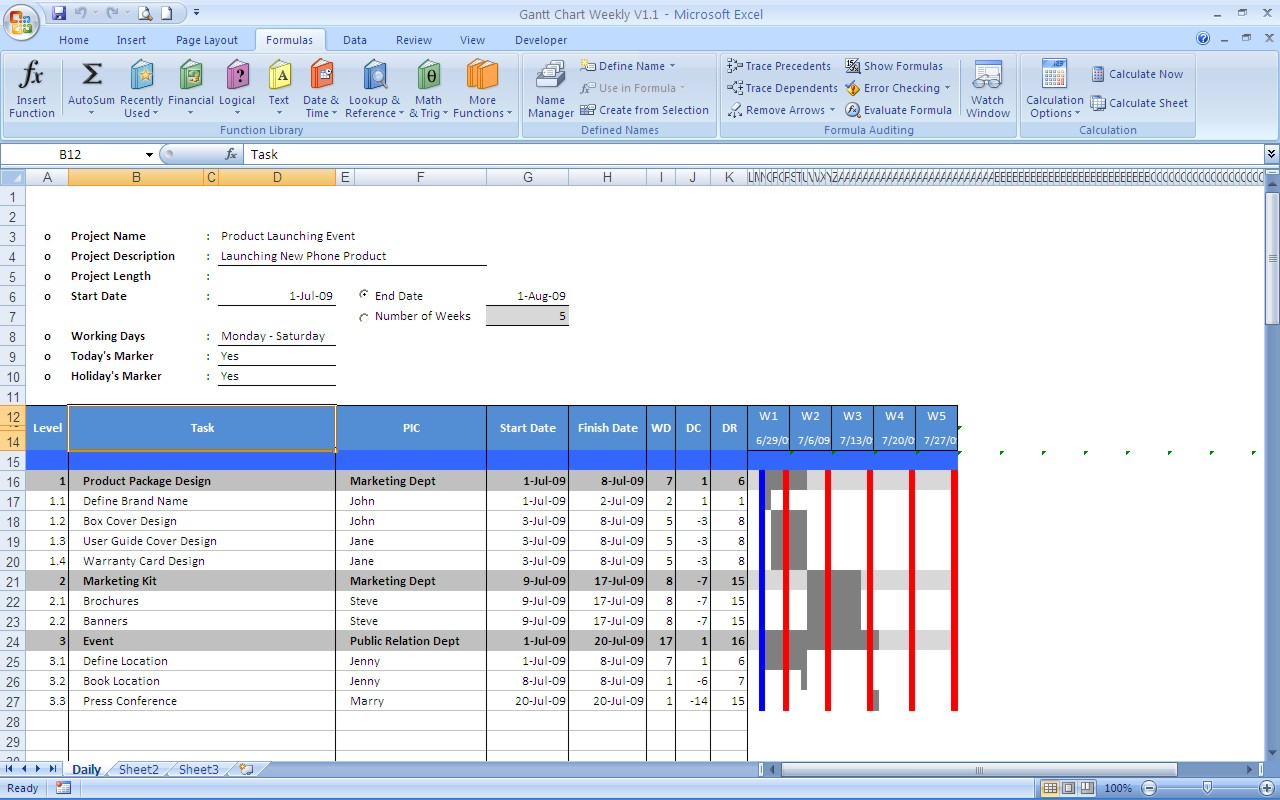Select the End Date radio button
This screenshot has width=1280, height=800.
coord(364,296)
